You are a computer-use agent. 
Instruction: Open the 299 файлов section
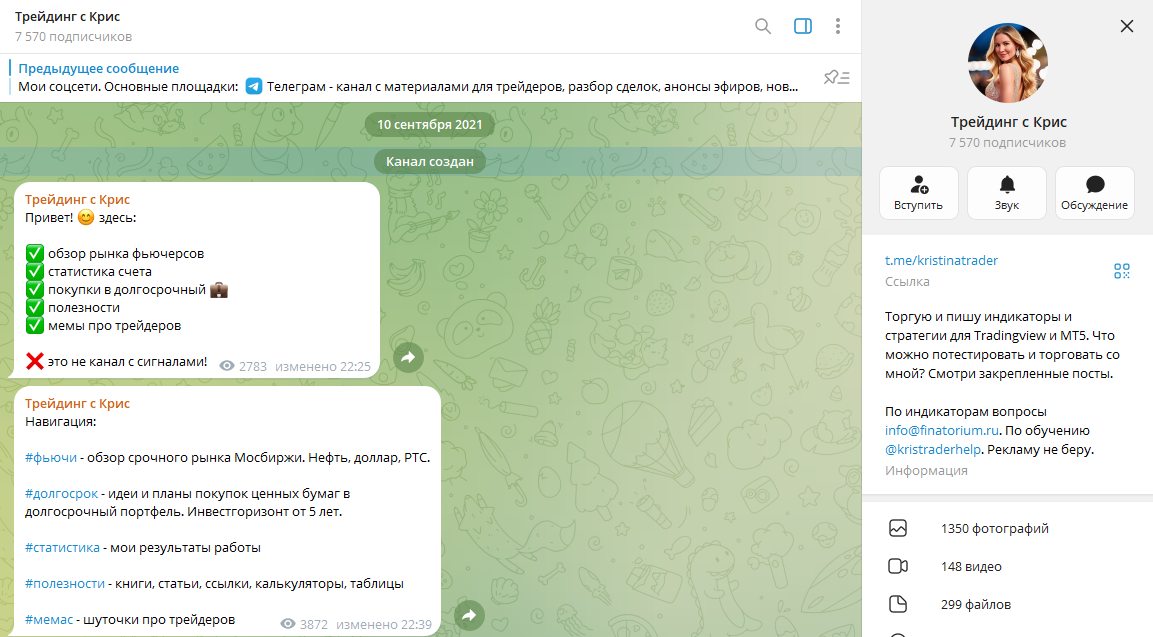pos(1007,605)
